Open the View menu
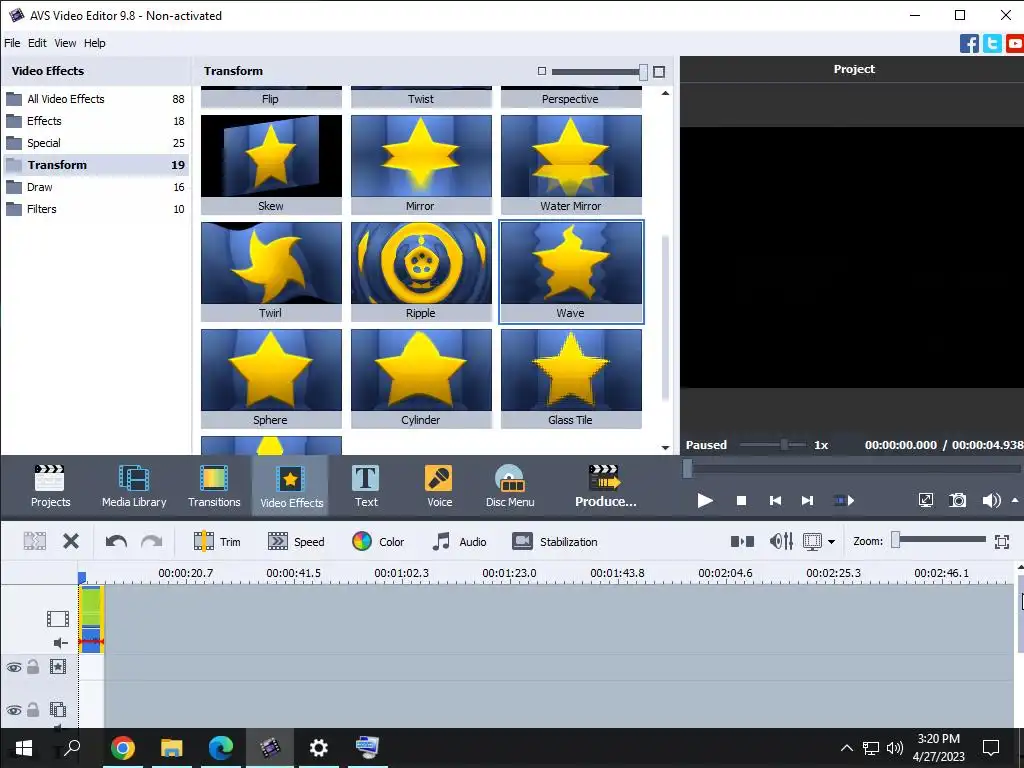1024x768 pixels. [x=65, y=43]
